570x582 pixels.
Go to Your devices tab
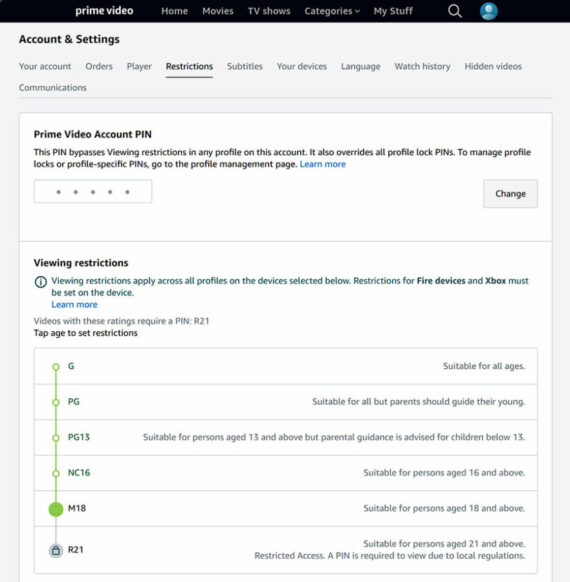(x=302, y=66)
